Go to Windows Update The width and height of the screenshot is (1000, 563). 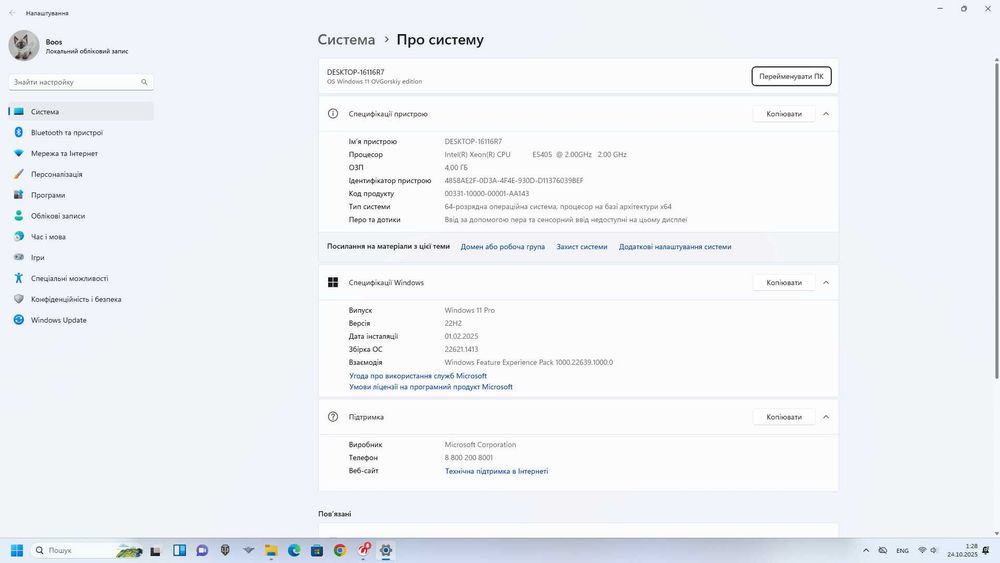(x=81, y=320)
